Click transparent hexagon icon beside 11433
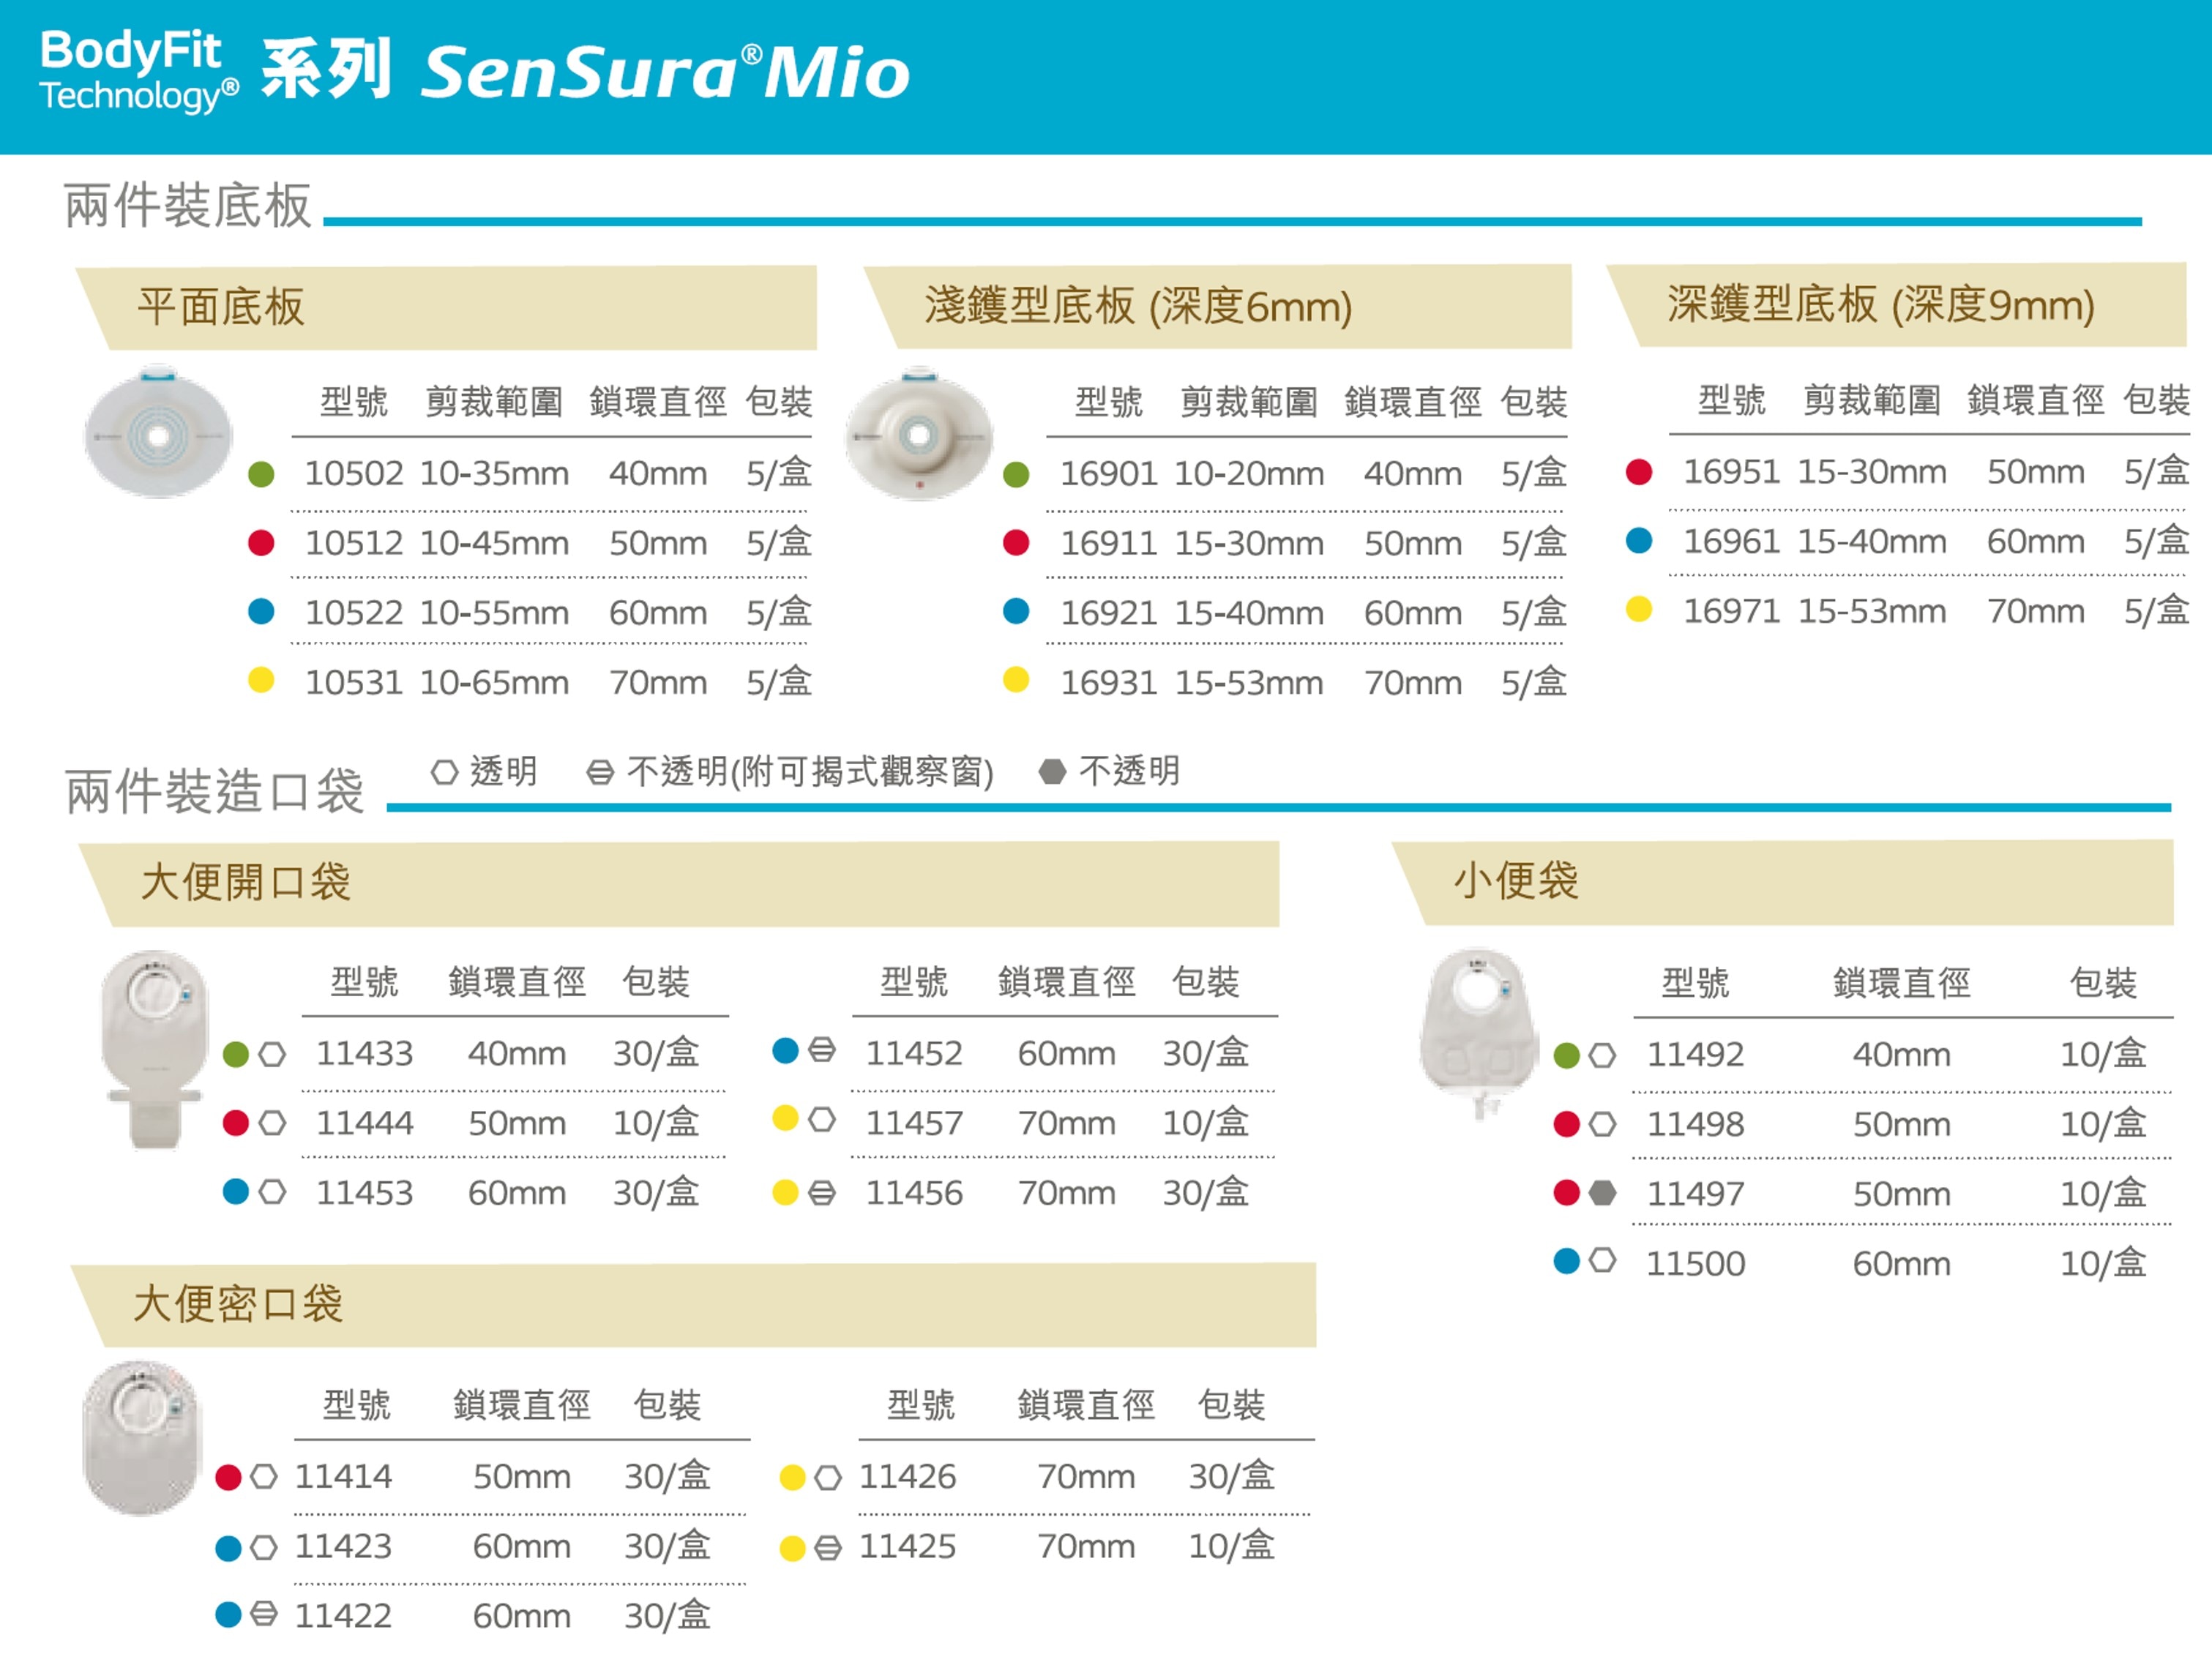The width and height of the screenshot is (2212, 1654). point(272,1054)
